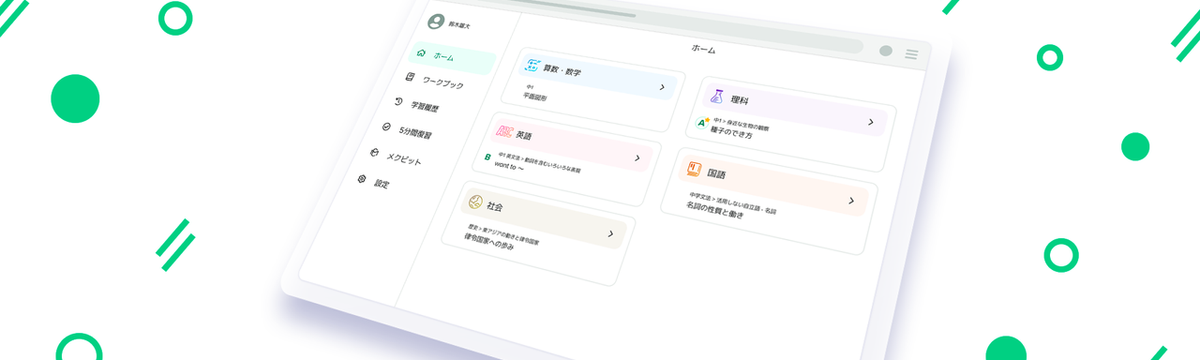
Task: Click the home house icon in sidebar
Action: tap(422, 53)
